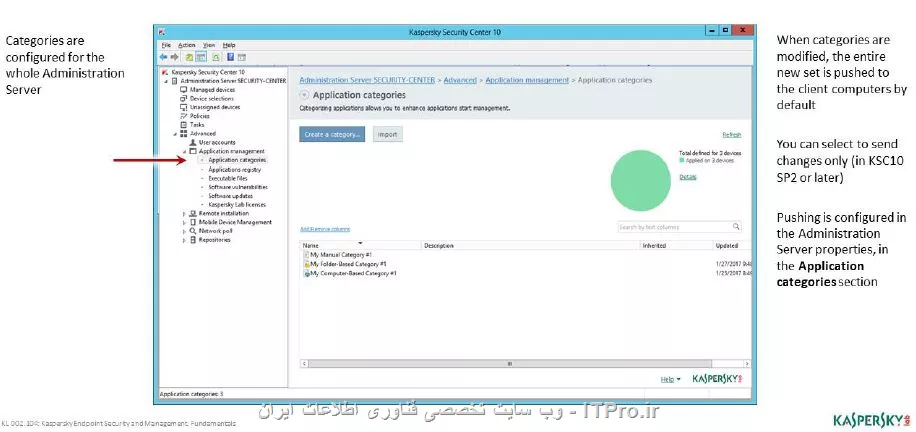
Task: Click the green 'Applied on 3 devices' legend swatch
Action: coord(681,160)
